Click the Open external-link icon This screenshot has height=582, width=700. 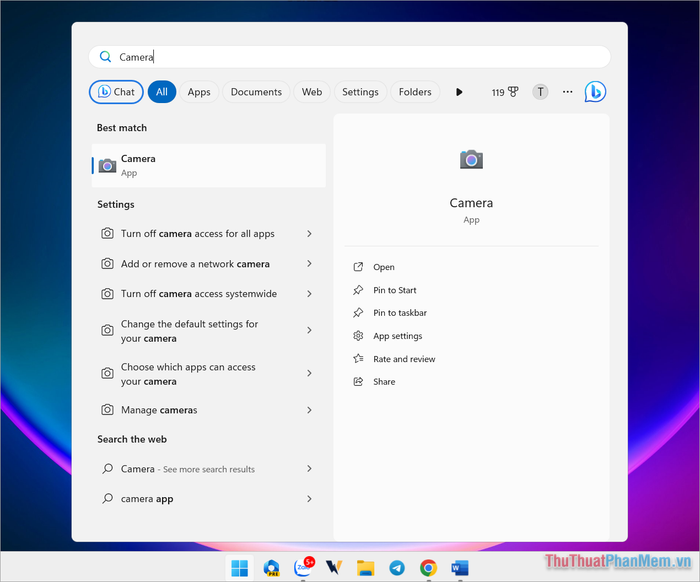pos(358,267)
